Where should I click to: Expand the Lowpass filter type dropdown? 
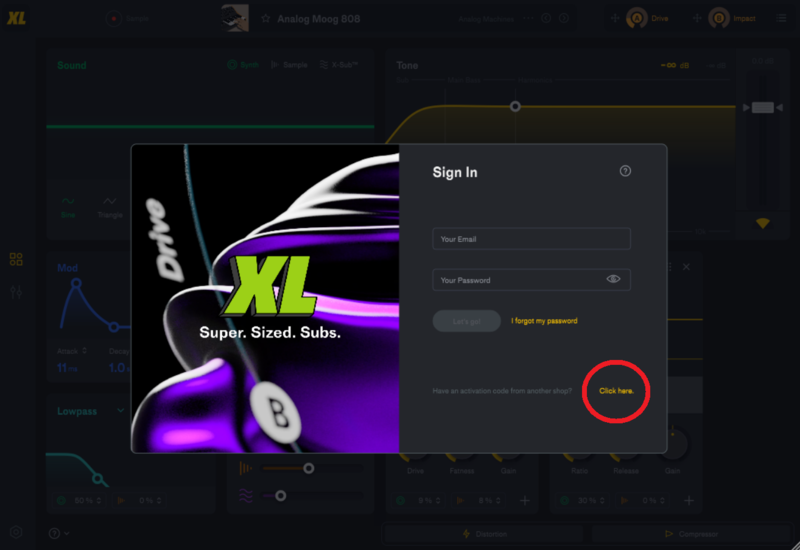[x=120, y=410]
